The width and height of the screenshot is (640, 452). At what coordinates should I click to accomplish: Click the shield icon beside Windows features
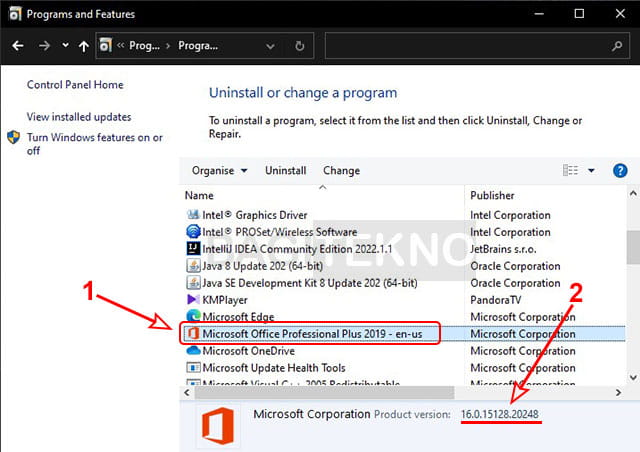pyautogui.click(x=13, y=137)
